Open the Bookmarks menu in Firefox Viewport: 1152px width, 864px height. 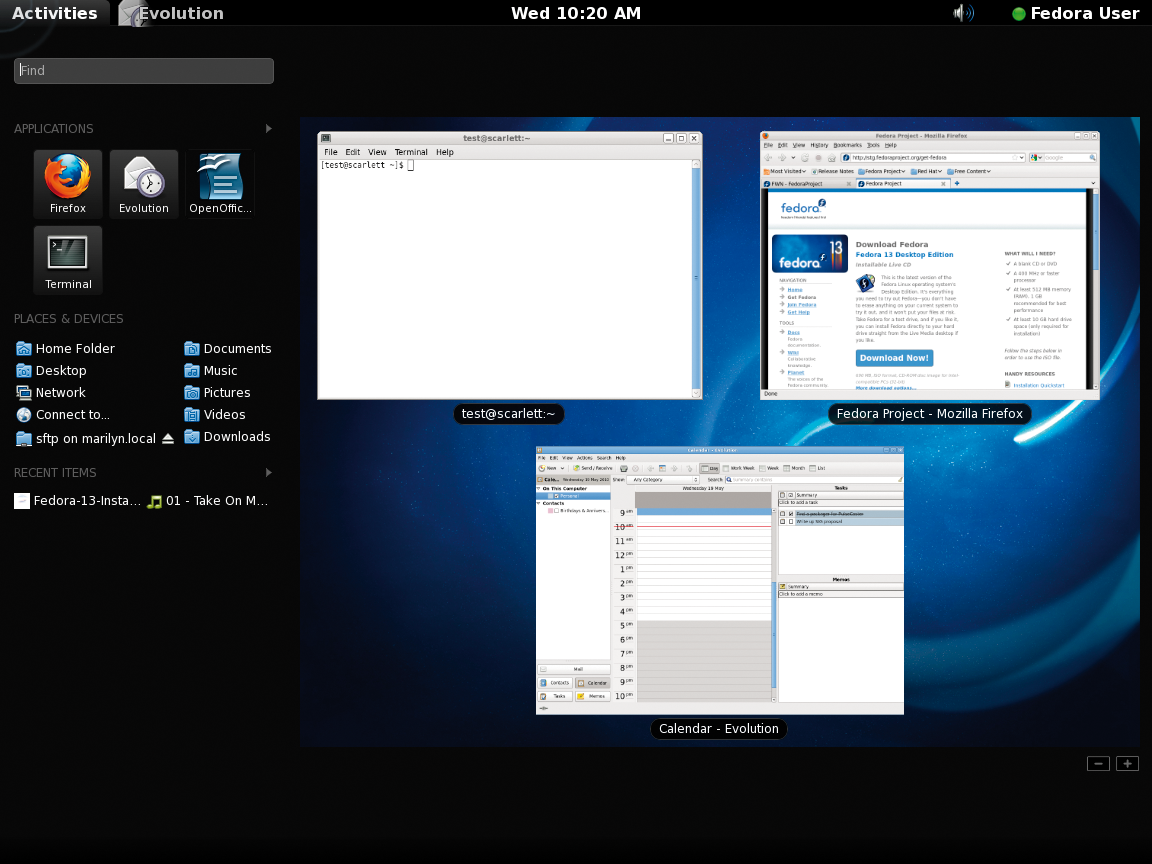[x=847, y=145]
